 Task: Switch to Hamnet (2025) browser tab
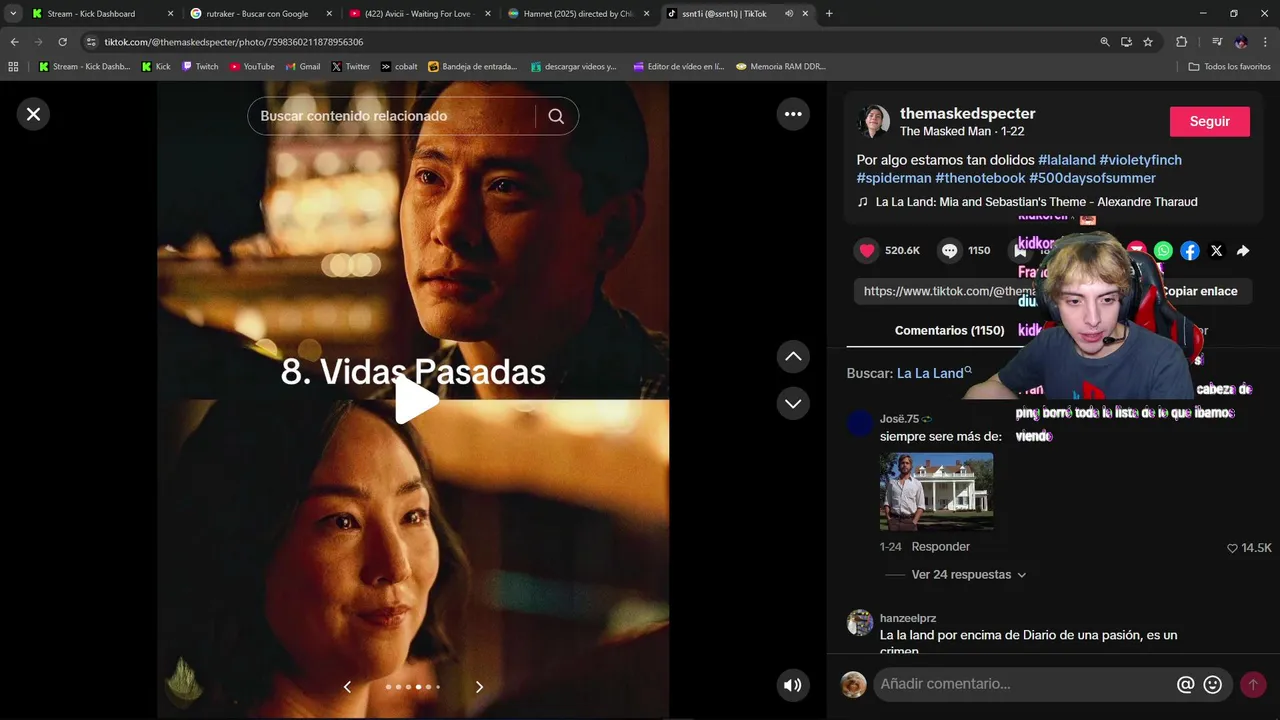pyautogui.click(x=577, y=14)
